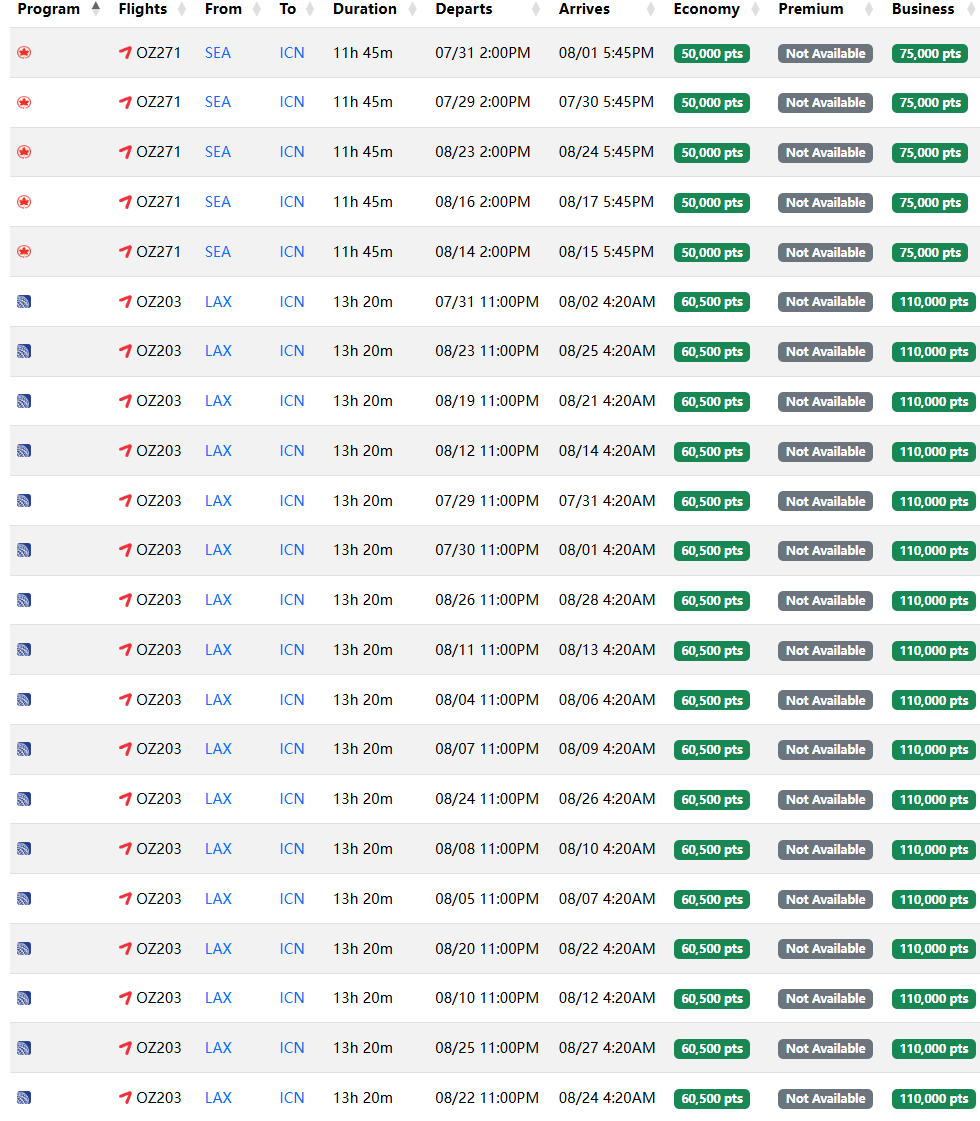This screenshot has height=1121, width=980.
Task: Sort by Flights using its header arrows
Action: click(x=182, y=9)
